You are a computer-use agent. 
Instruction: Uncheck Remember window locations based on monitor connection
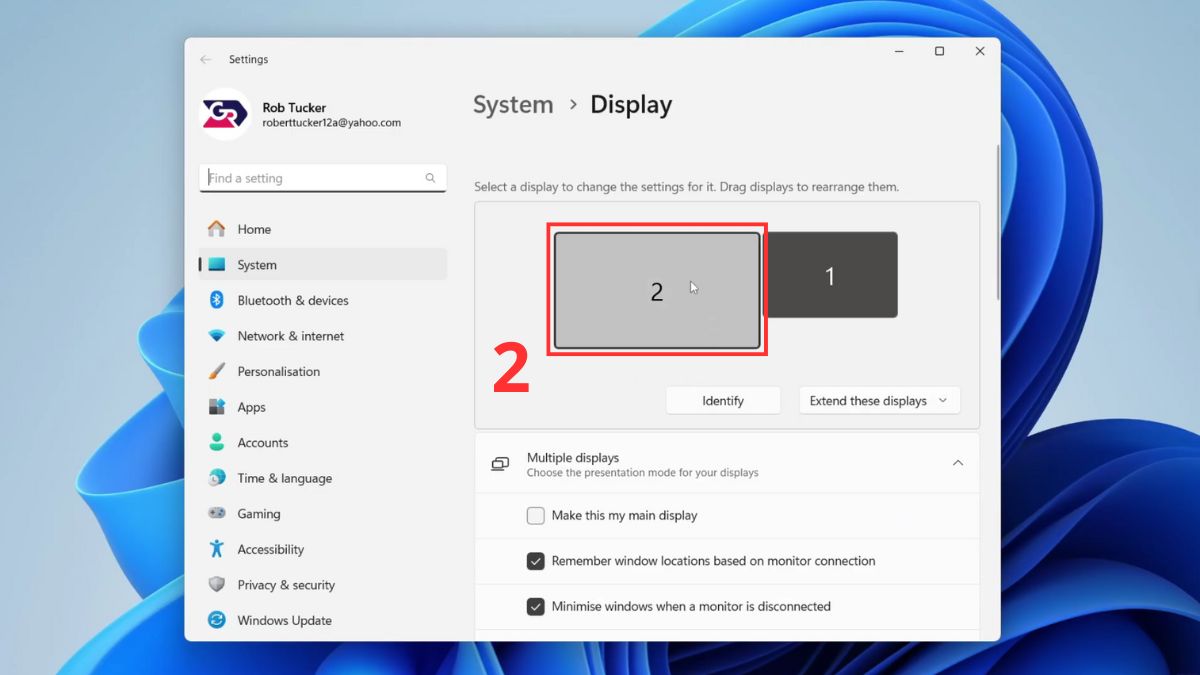(x=535, y=561)
